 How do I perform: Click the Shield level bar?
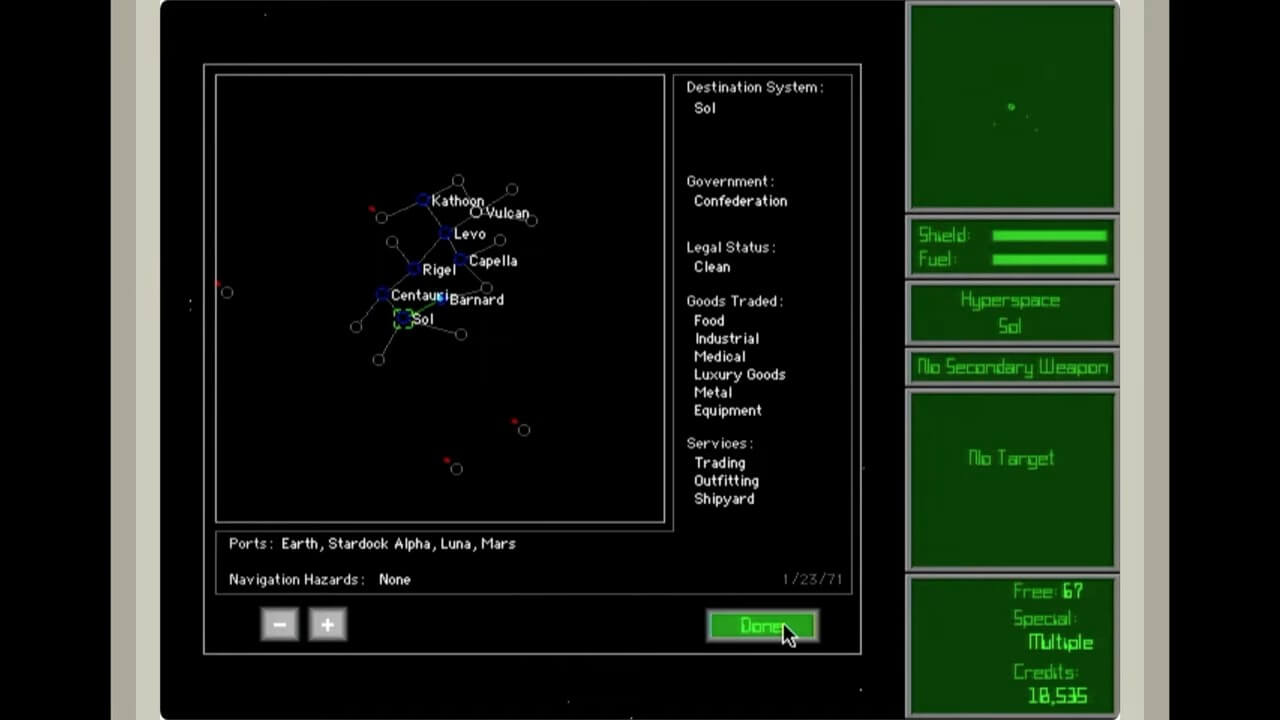click(x=1049, y=236)
